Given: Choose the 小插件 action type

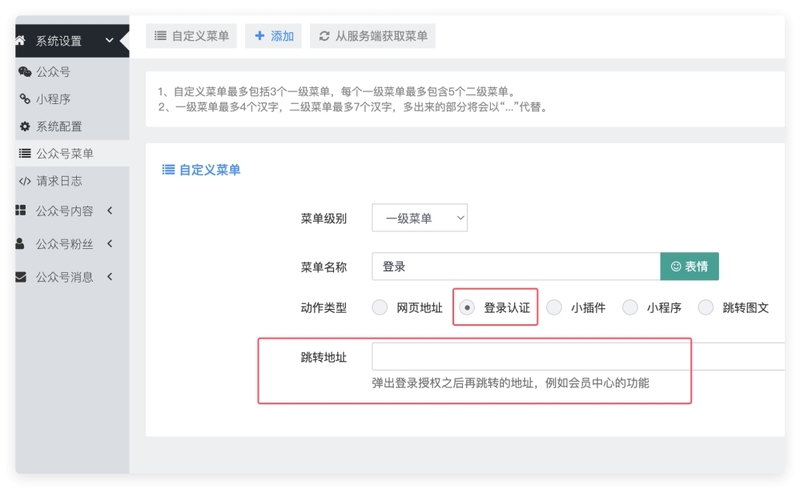Looking at the screenshot, I should pyautogui.click(x=554, y=308).
